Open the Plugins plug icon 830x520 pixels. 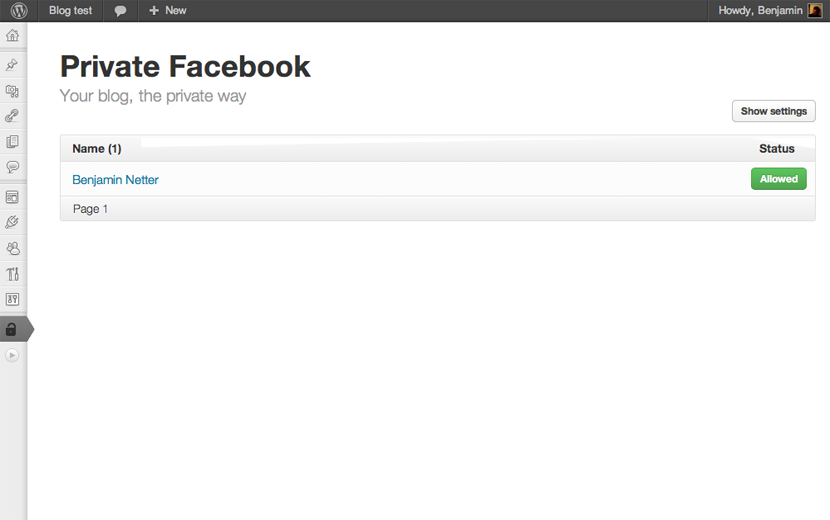click(x=12, y=222)
